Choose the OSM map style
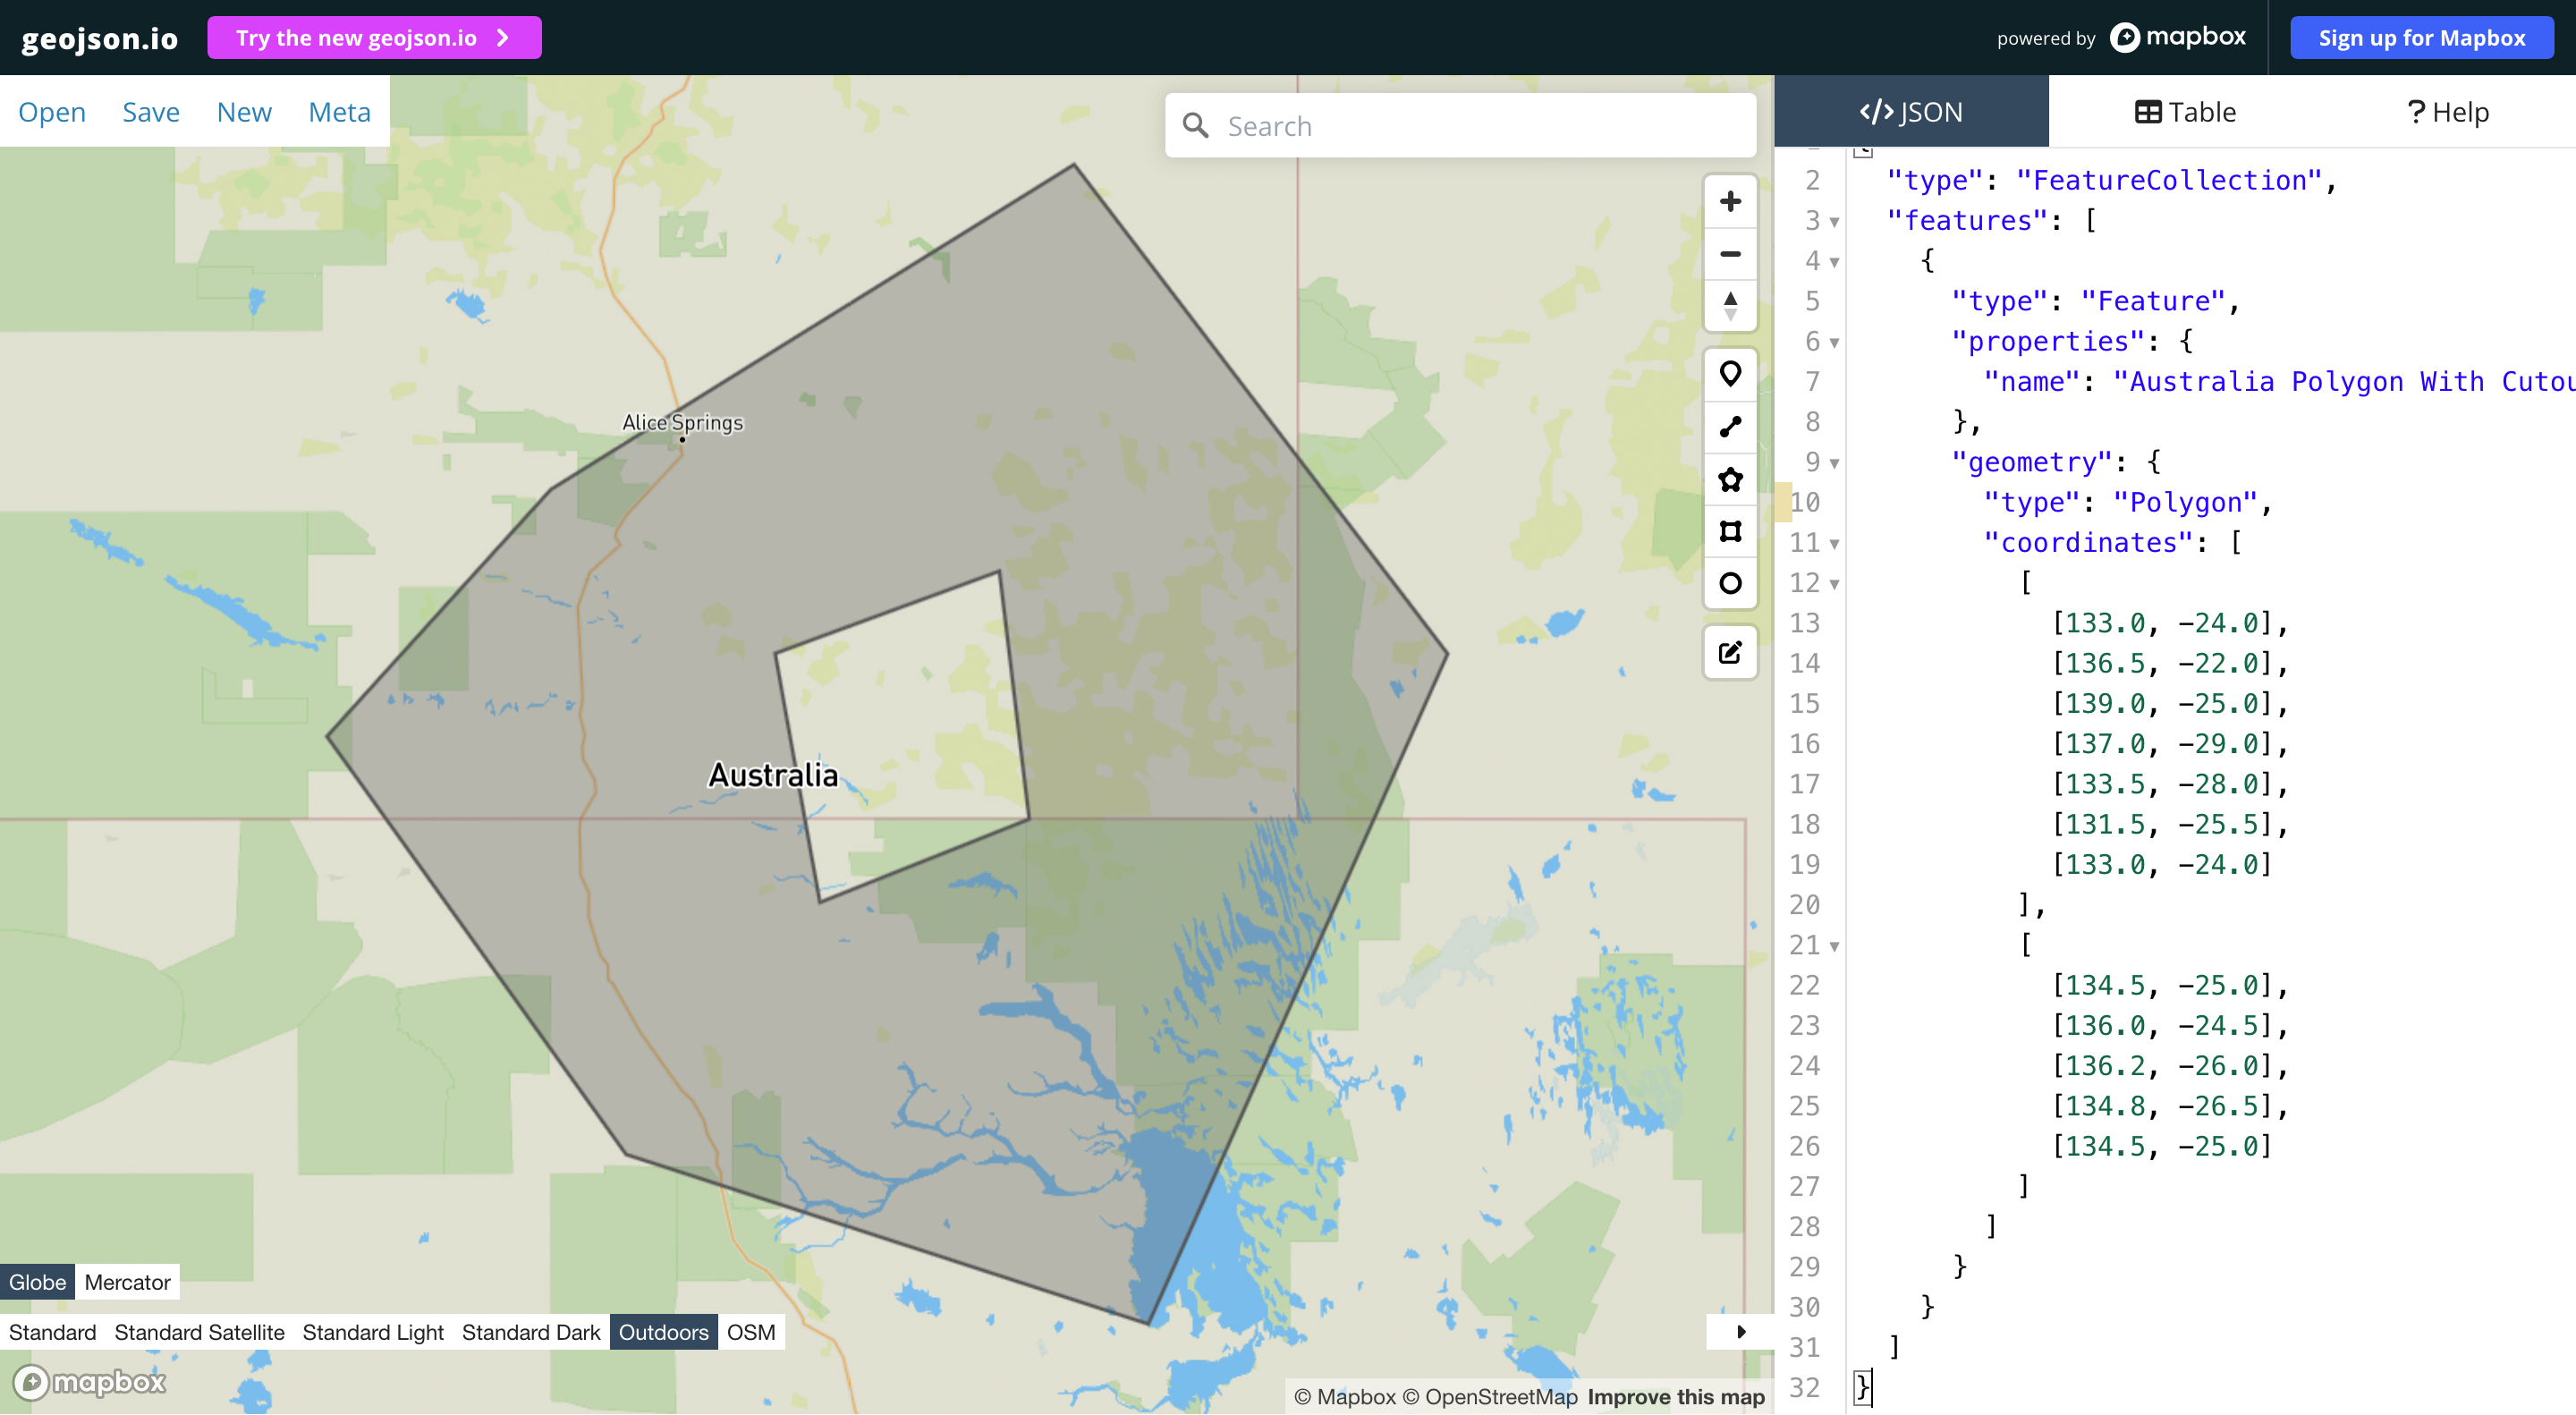This screenshot has height=1415, width=2576. pyautogui.click(x=751, y=1332)
